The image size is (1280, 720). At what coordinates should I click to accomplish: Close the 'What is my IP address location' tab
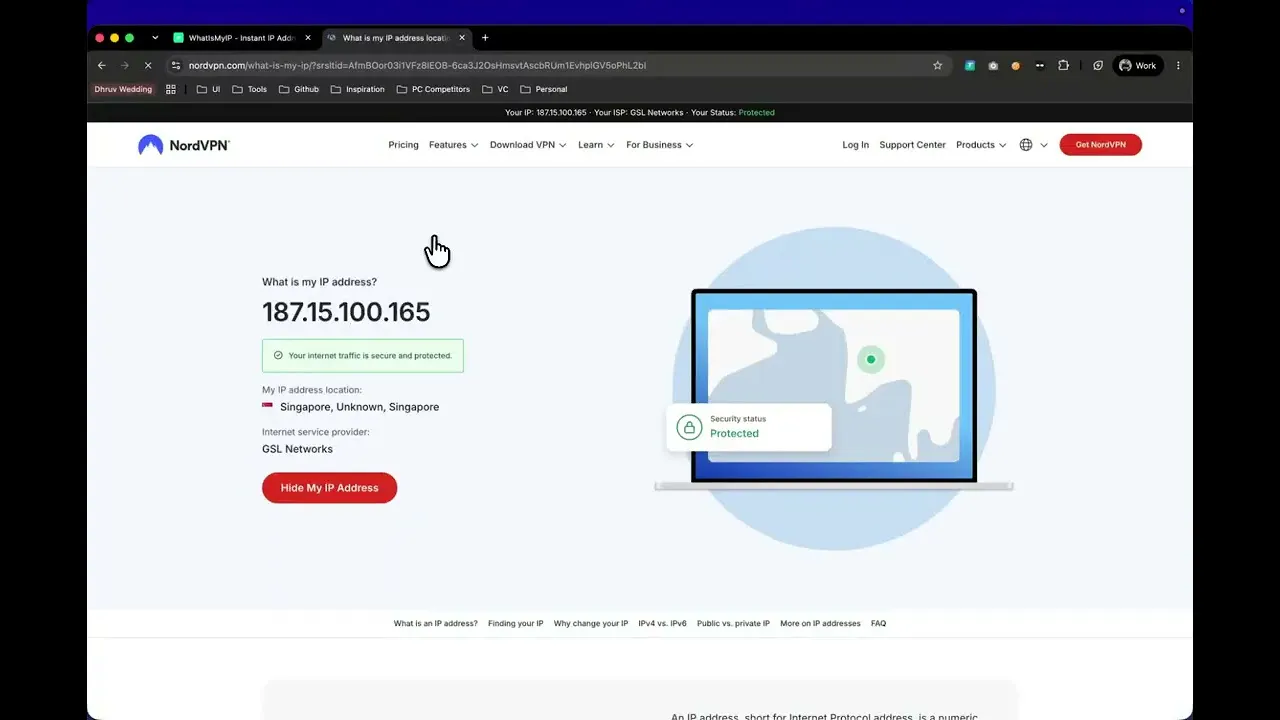click(x=462, y=38)
